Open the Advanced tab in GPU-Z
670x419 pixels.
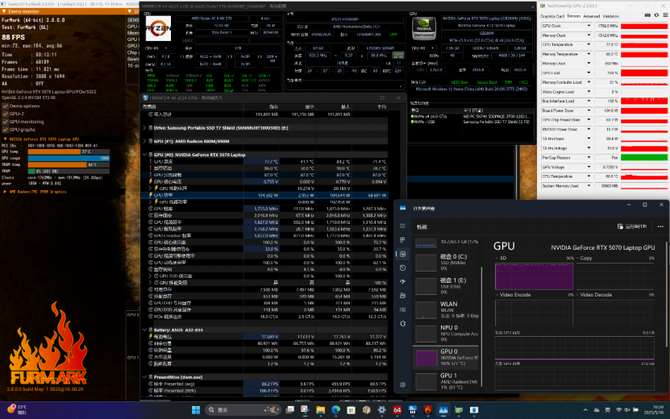(x=592, y=16)
